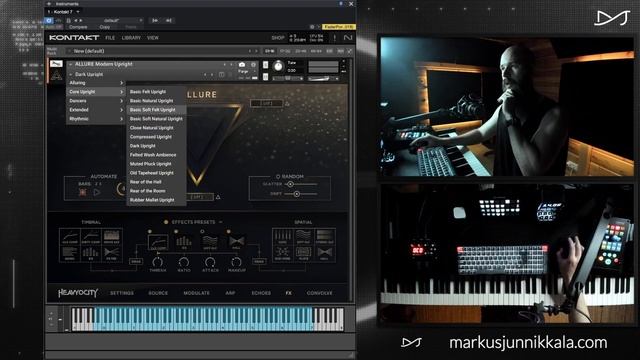Expand the Alluring preset category
Viewport: 640px width, 360px height.
96,83
